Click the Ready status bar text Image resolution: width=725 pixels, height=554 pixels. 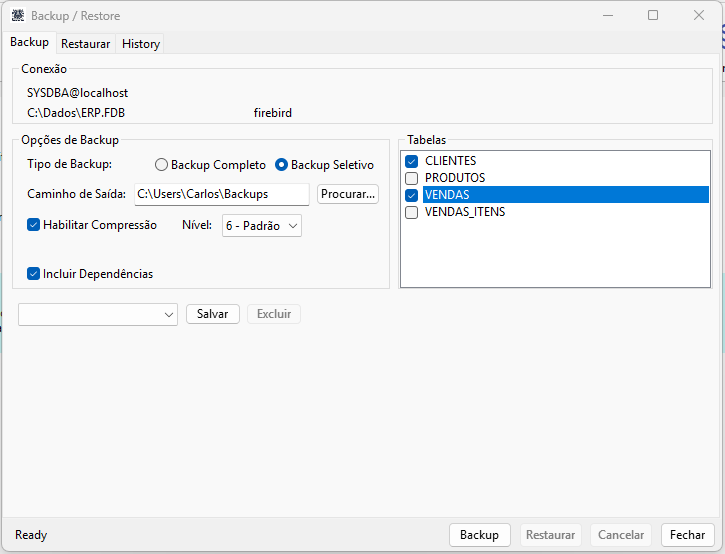point(31,535)
